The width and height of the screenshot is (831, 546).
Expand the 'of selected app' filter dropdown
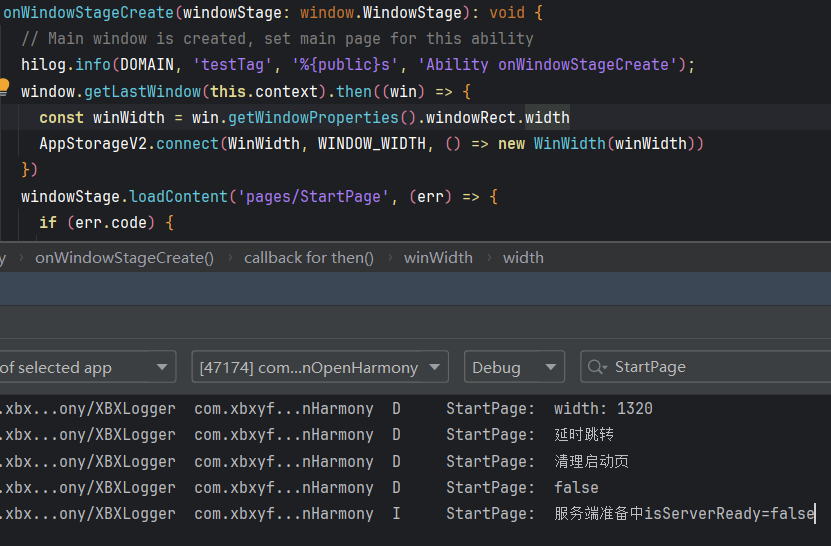click(x=85, y=367)
